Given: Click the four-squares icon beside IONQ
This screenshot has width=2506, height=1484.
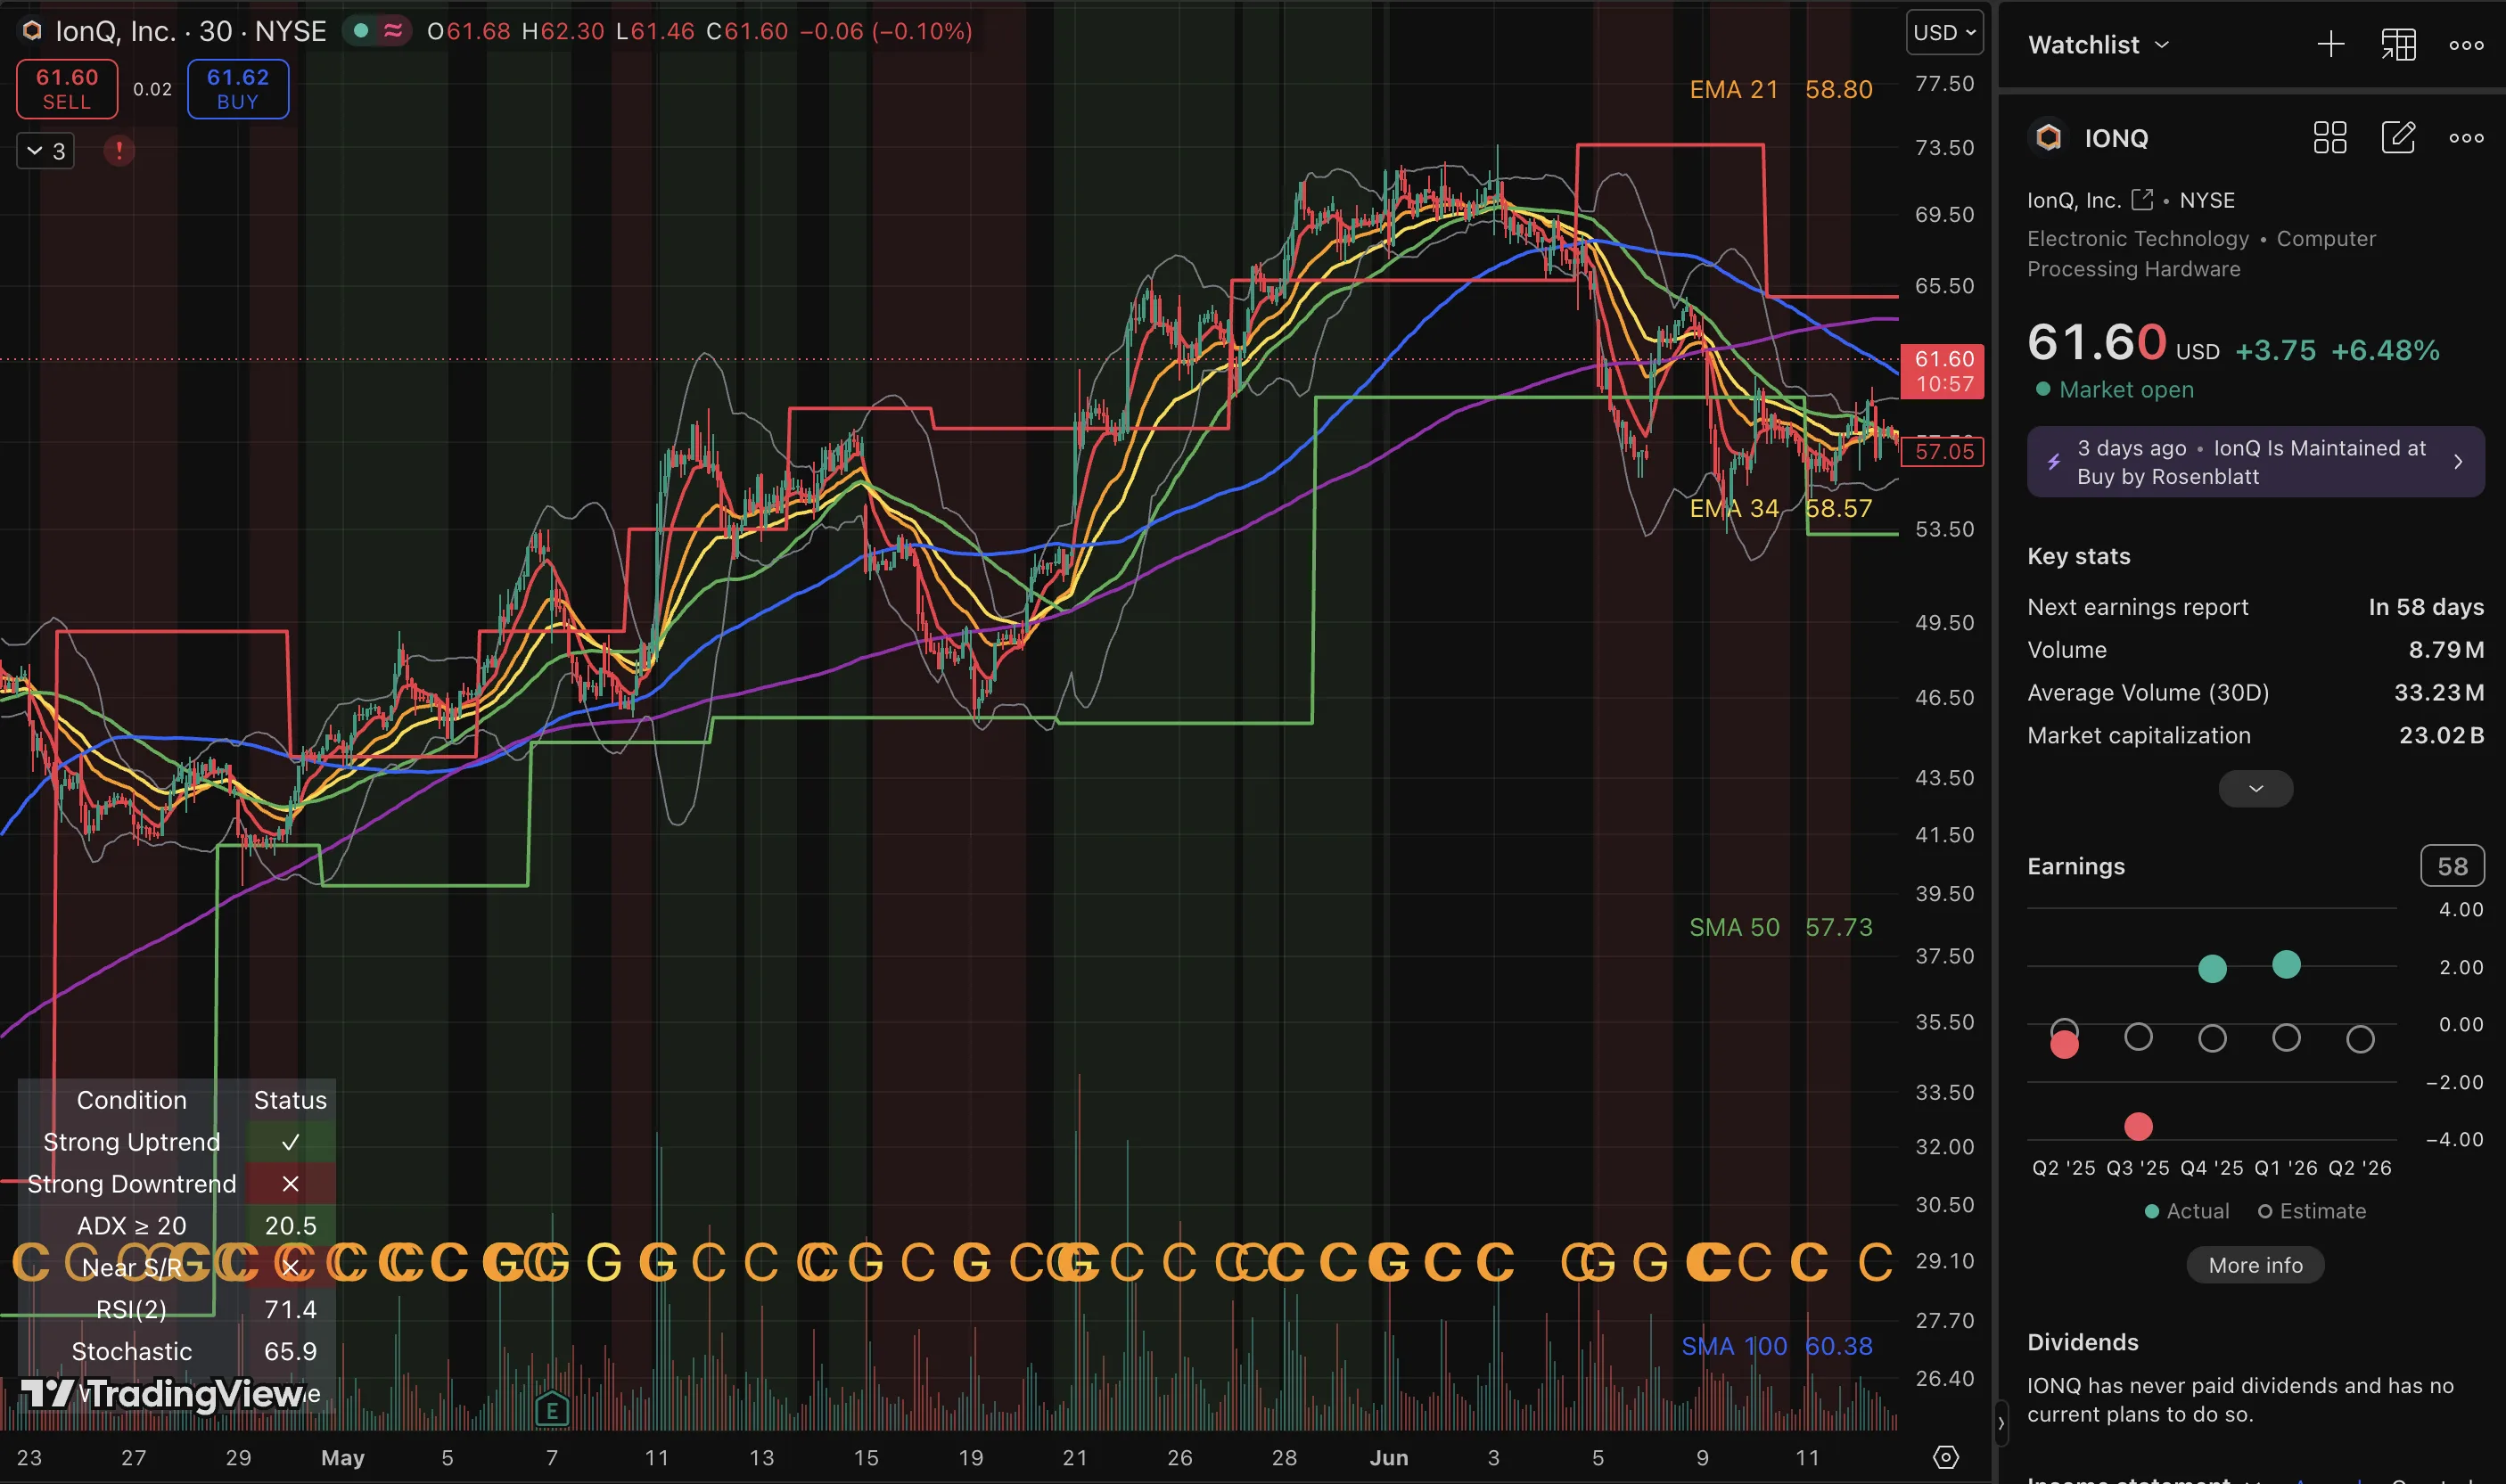Looking at the screenshot, I should [x=2330, y=137].
